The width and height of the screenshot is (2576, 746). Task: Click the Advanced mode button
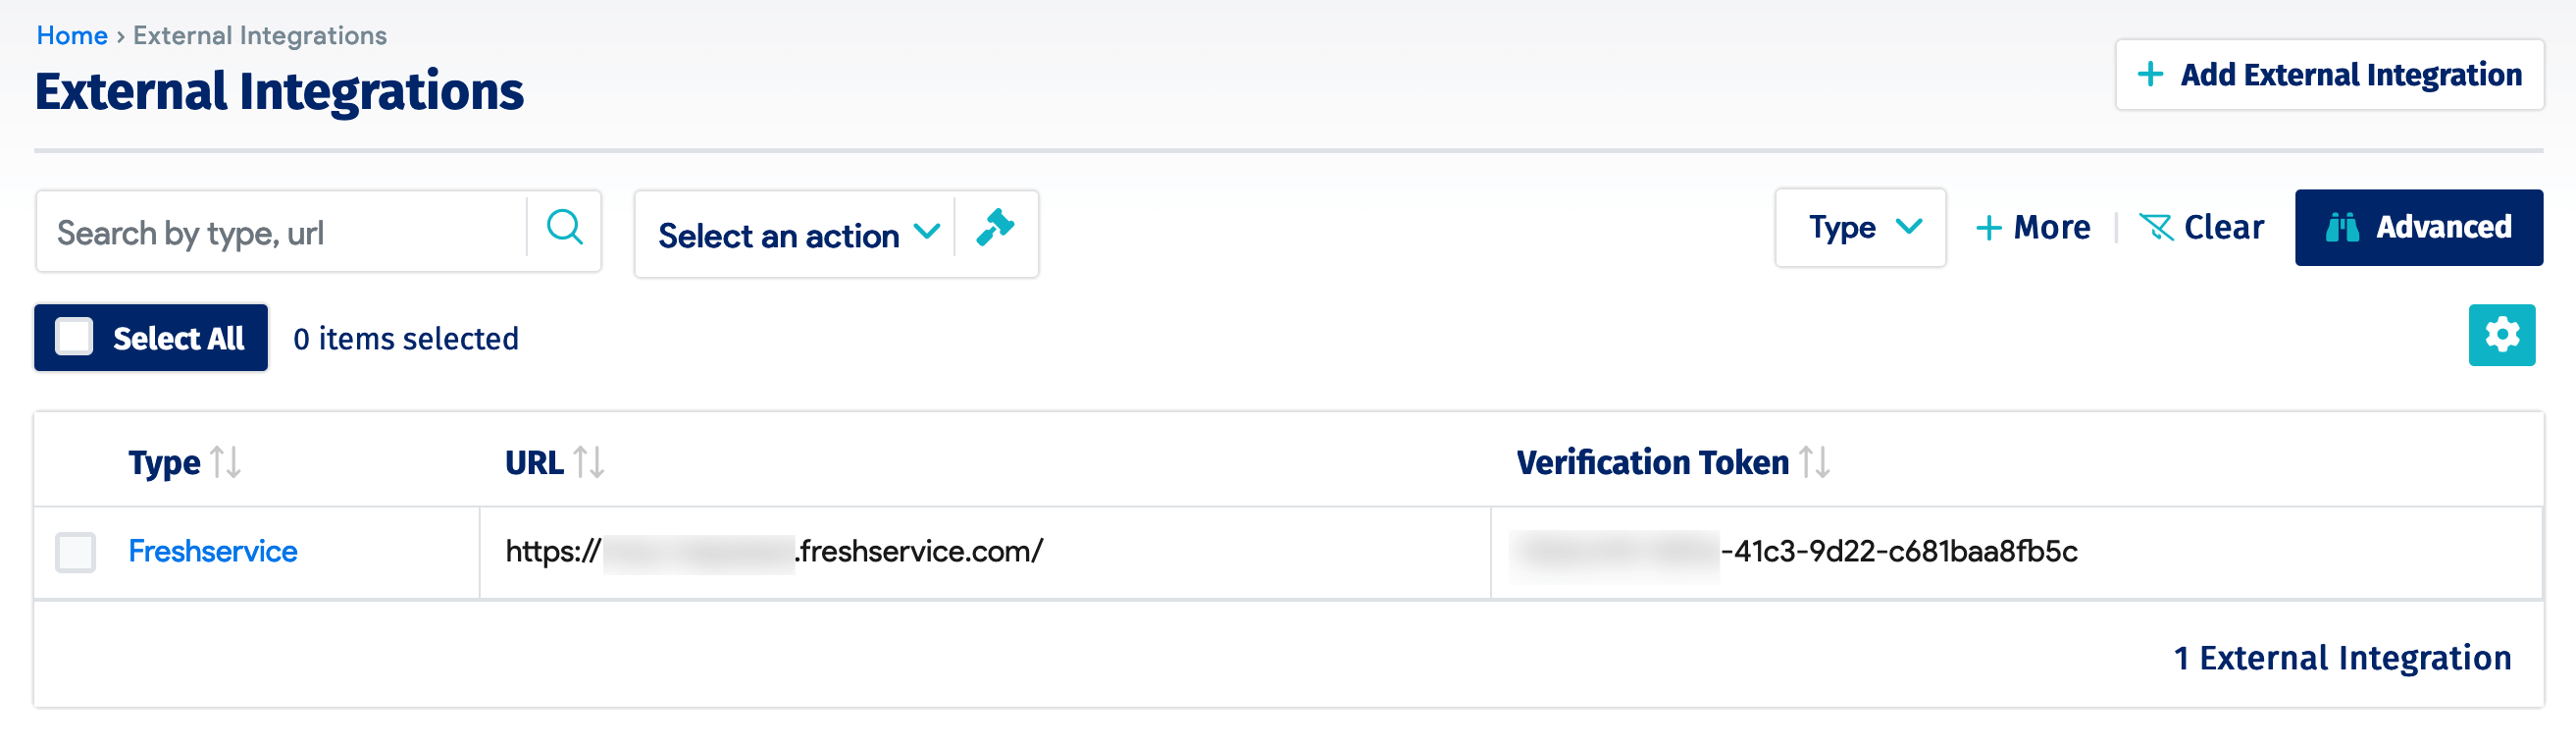point(2420,227)
